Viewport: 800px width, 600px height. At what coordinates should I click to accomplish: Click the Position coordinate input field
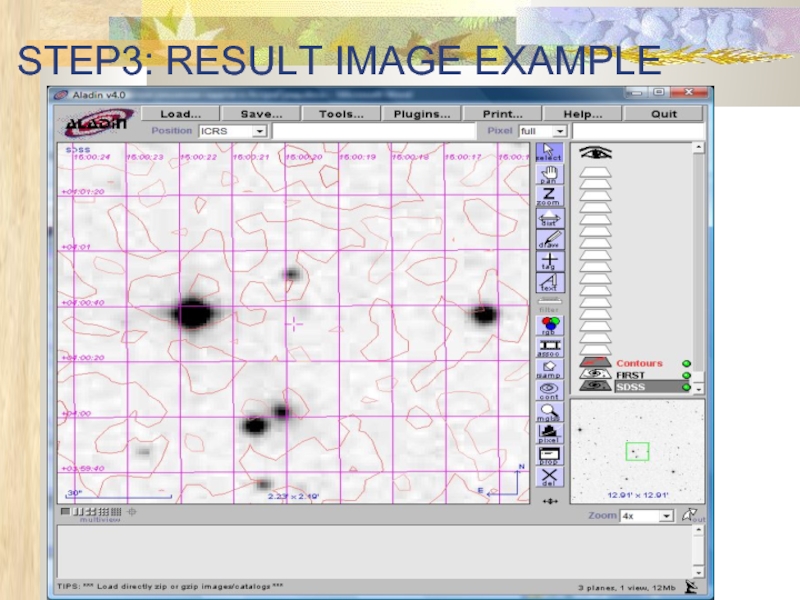click(x=374, y=131)
